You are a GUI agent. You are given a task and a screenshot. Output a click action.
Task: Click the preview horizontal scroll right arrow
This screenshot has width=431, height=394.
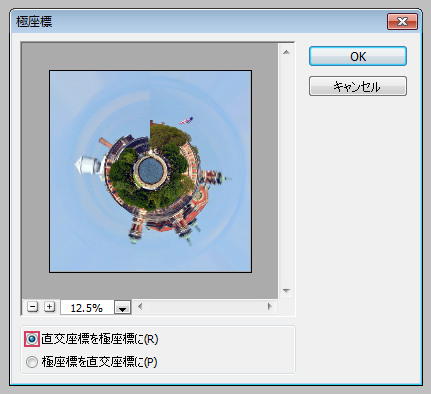(x=269, y=306)
